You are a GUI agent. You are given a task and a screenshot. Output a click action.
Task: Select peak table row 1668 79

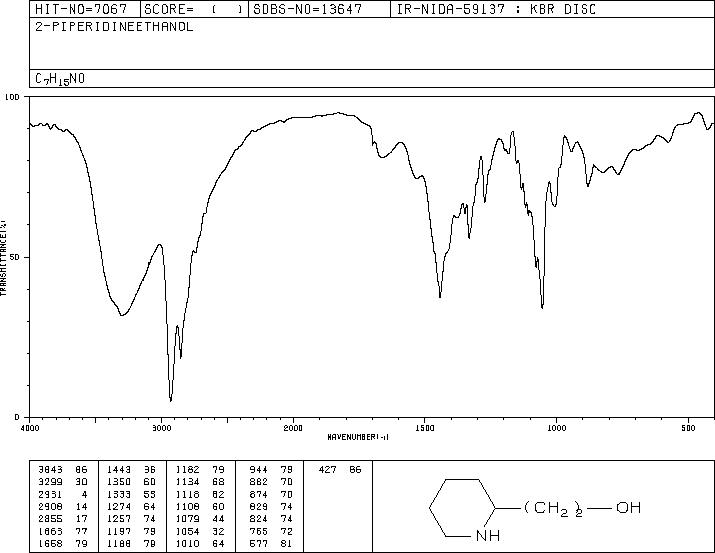(63, 543)
